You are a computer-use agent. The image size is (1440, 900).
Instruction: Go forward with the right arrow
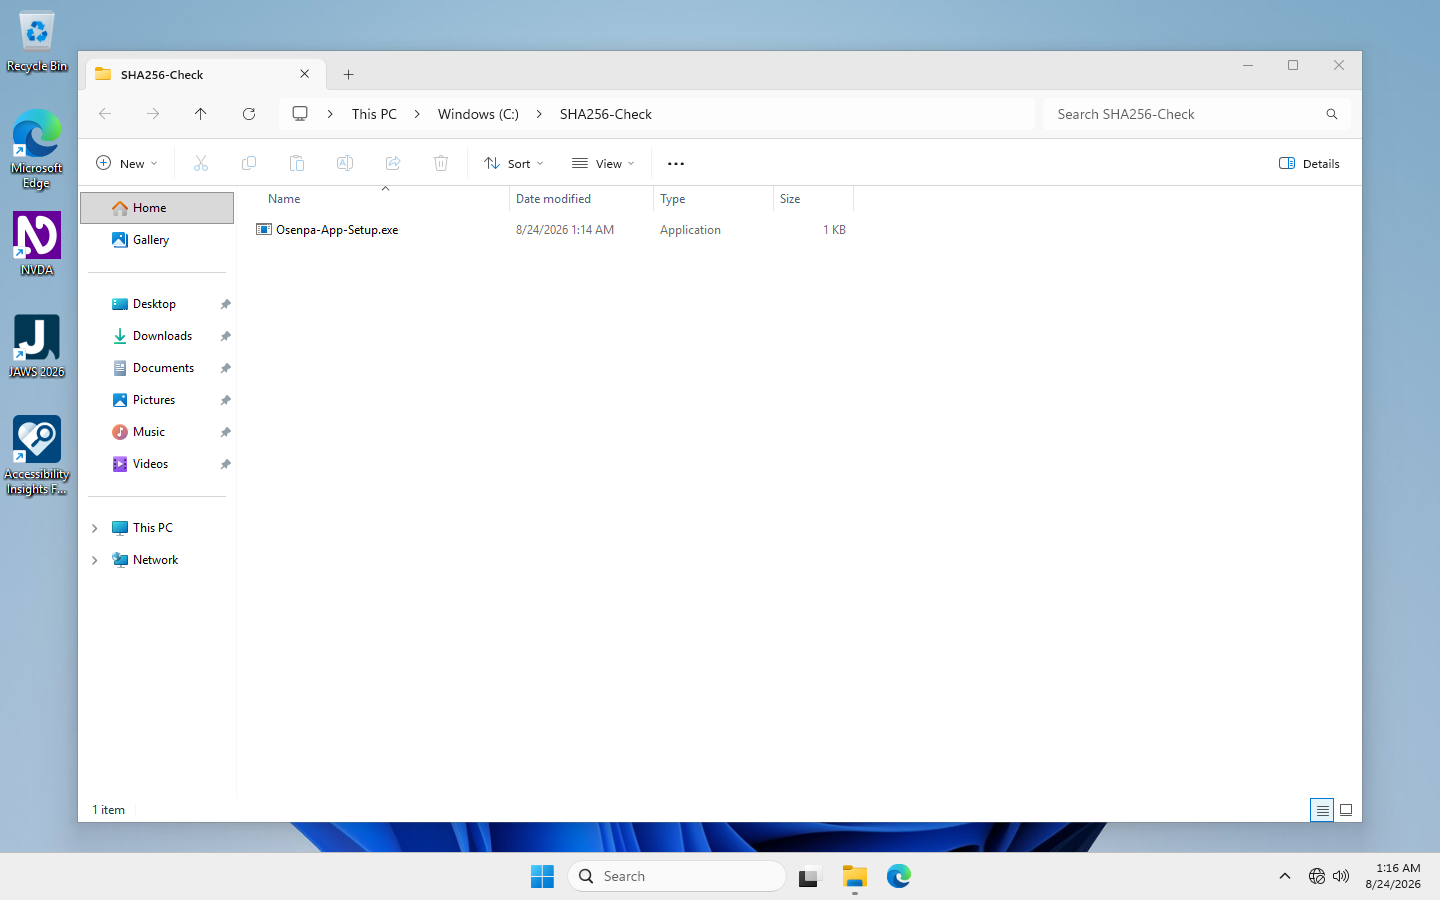click(x=153, y=114)
